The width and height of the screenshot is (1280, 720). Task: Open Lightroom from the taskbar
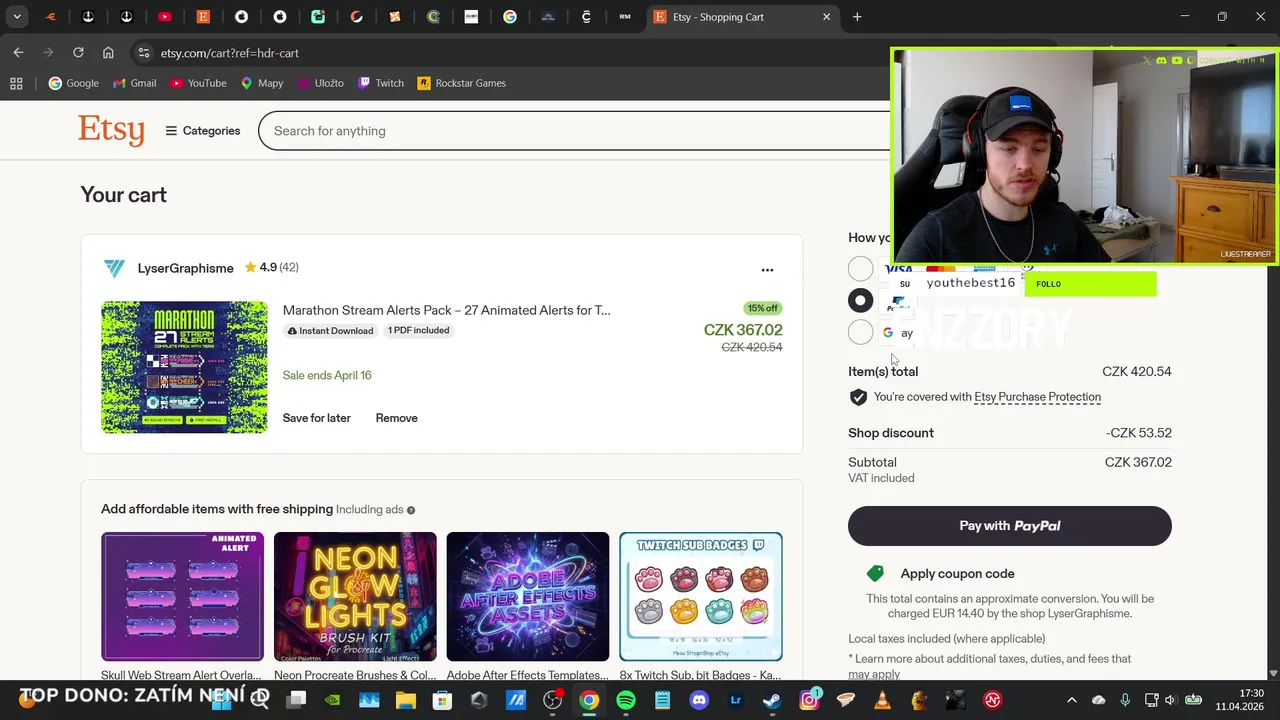(736, 700)
